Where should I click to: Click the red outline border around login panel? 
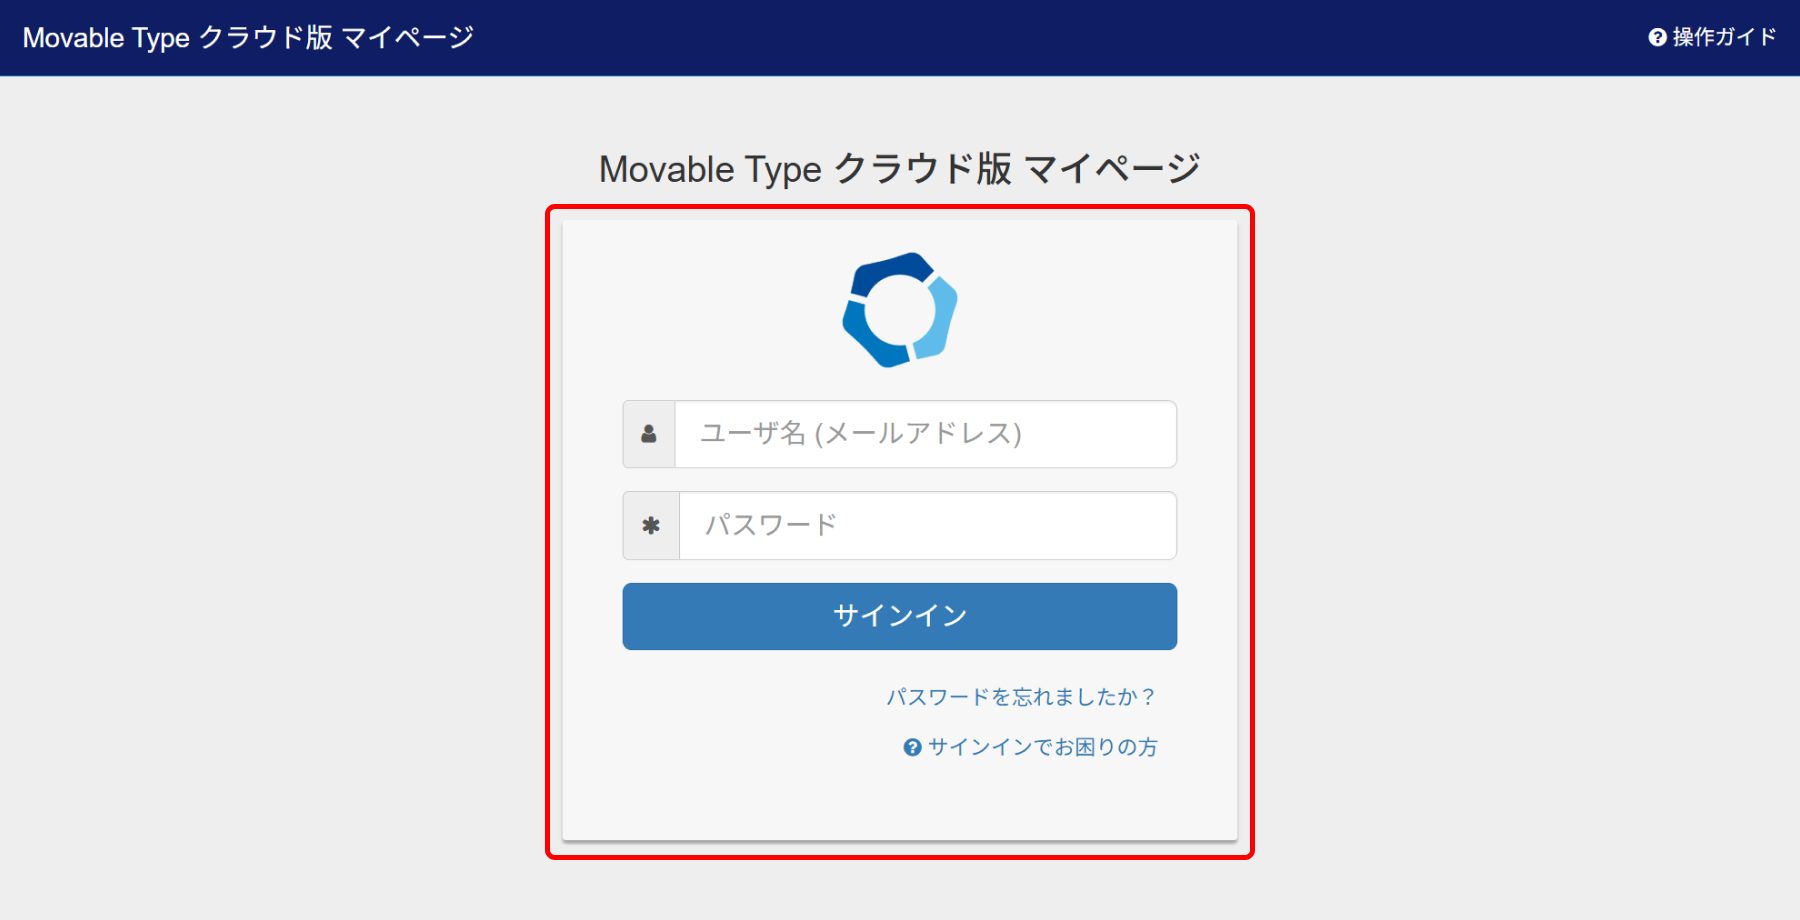click(x=548, y=530)
